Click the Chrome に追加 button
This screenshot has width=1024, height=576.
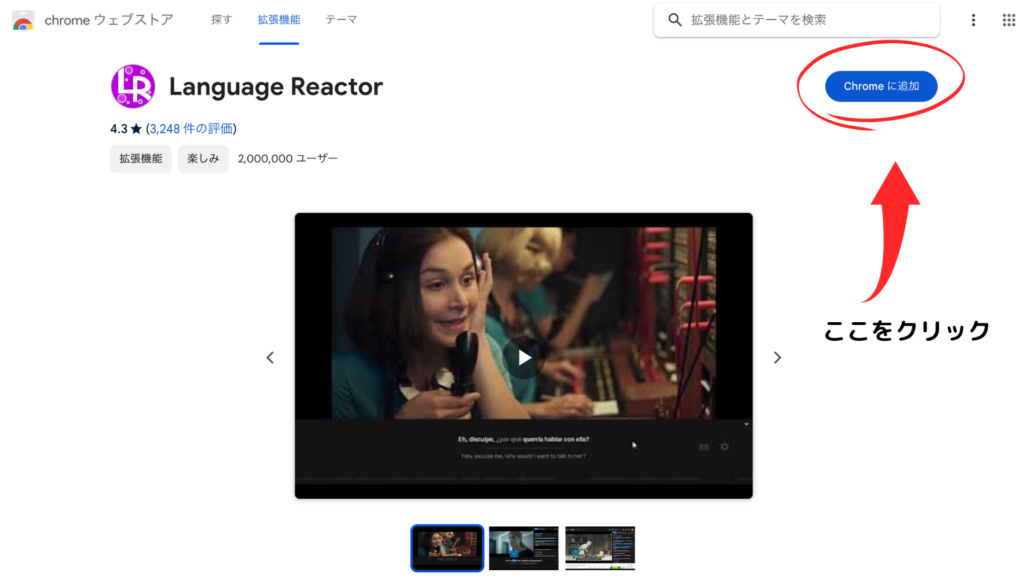pos(881,86)
